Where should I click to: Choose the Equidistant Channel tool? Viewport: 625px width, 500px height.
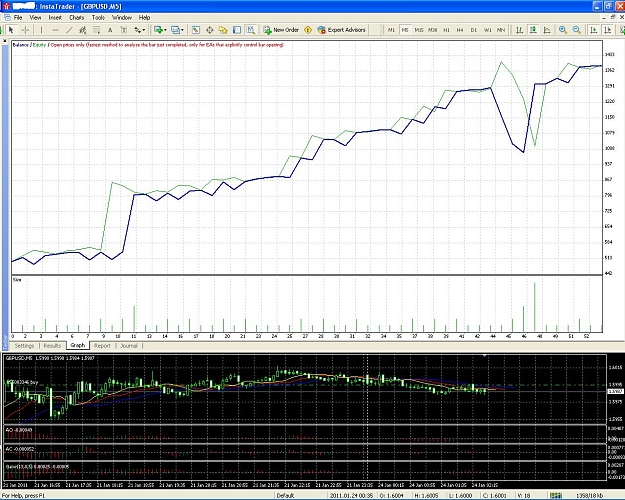coord(83,30)
